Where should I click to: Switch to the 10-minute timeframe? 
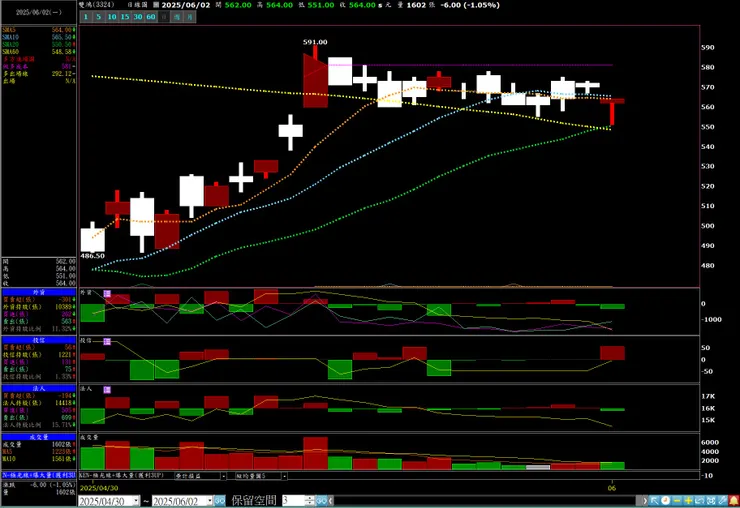coord(112,17)
